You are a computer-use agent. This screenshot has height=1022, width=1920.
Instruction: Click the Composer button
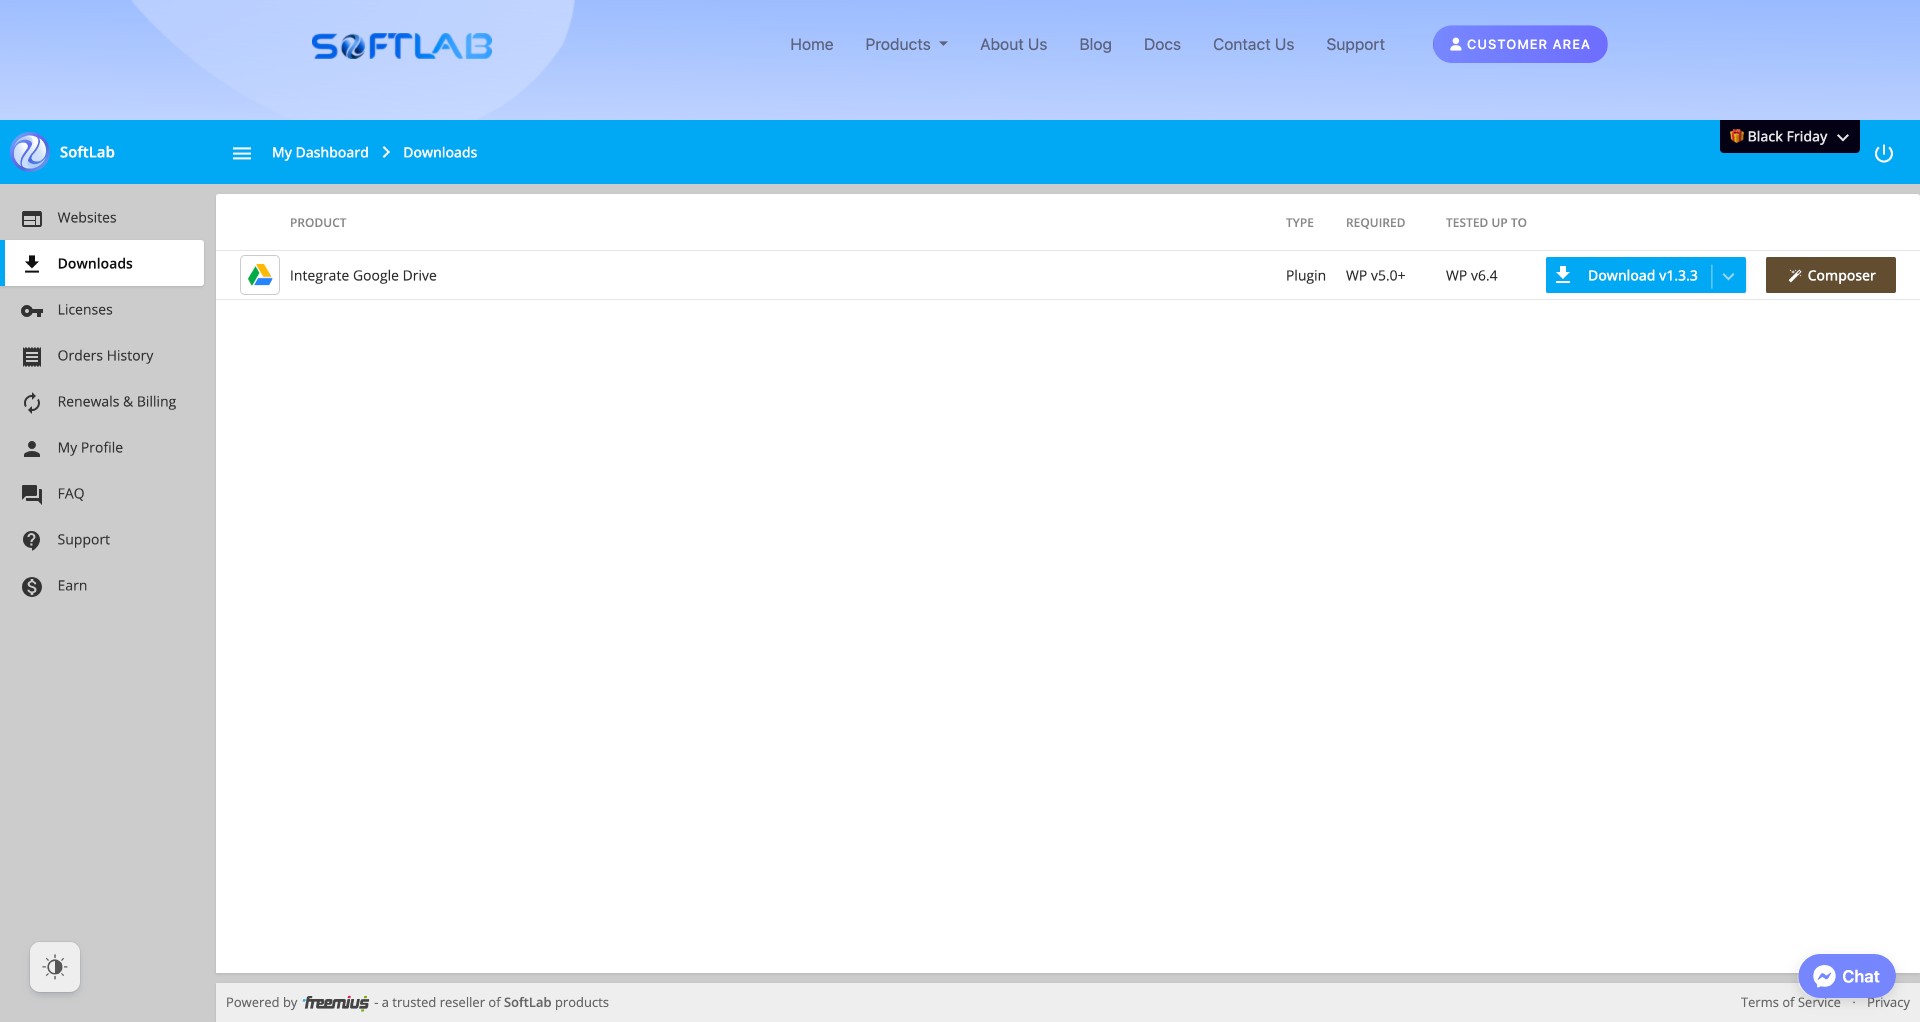pyautogui.click(x=1830, y=275)
